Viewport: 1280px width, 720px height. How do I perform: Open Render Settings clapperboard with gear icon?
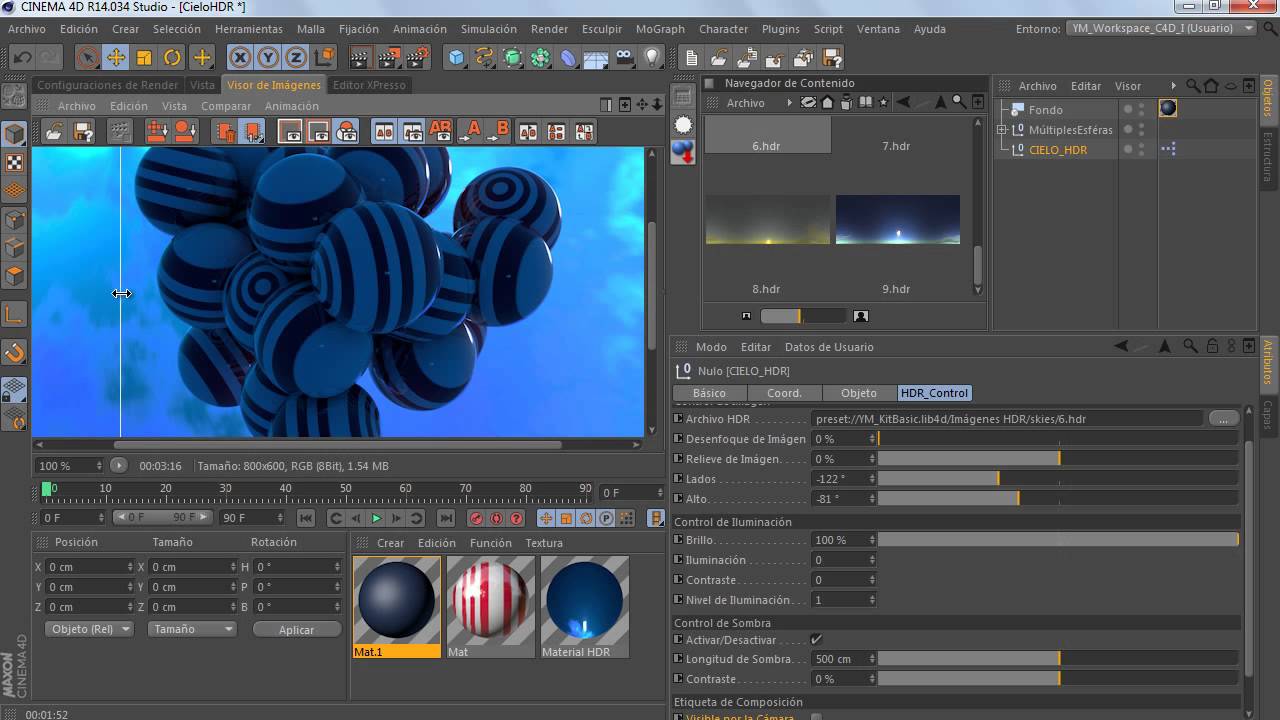pos(418,57)
